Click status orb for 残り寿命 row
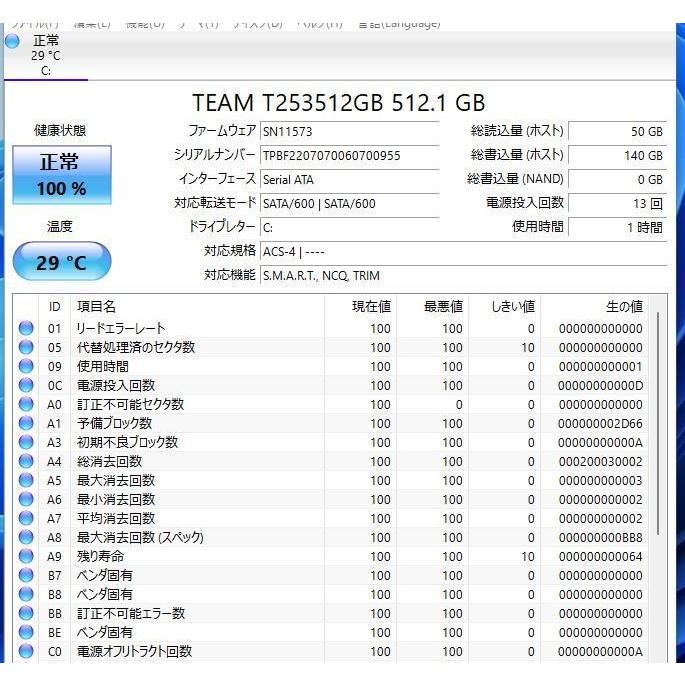Screen dimensions: 685x685 (26, 556)
